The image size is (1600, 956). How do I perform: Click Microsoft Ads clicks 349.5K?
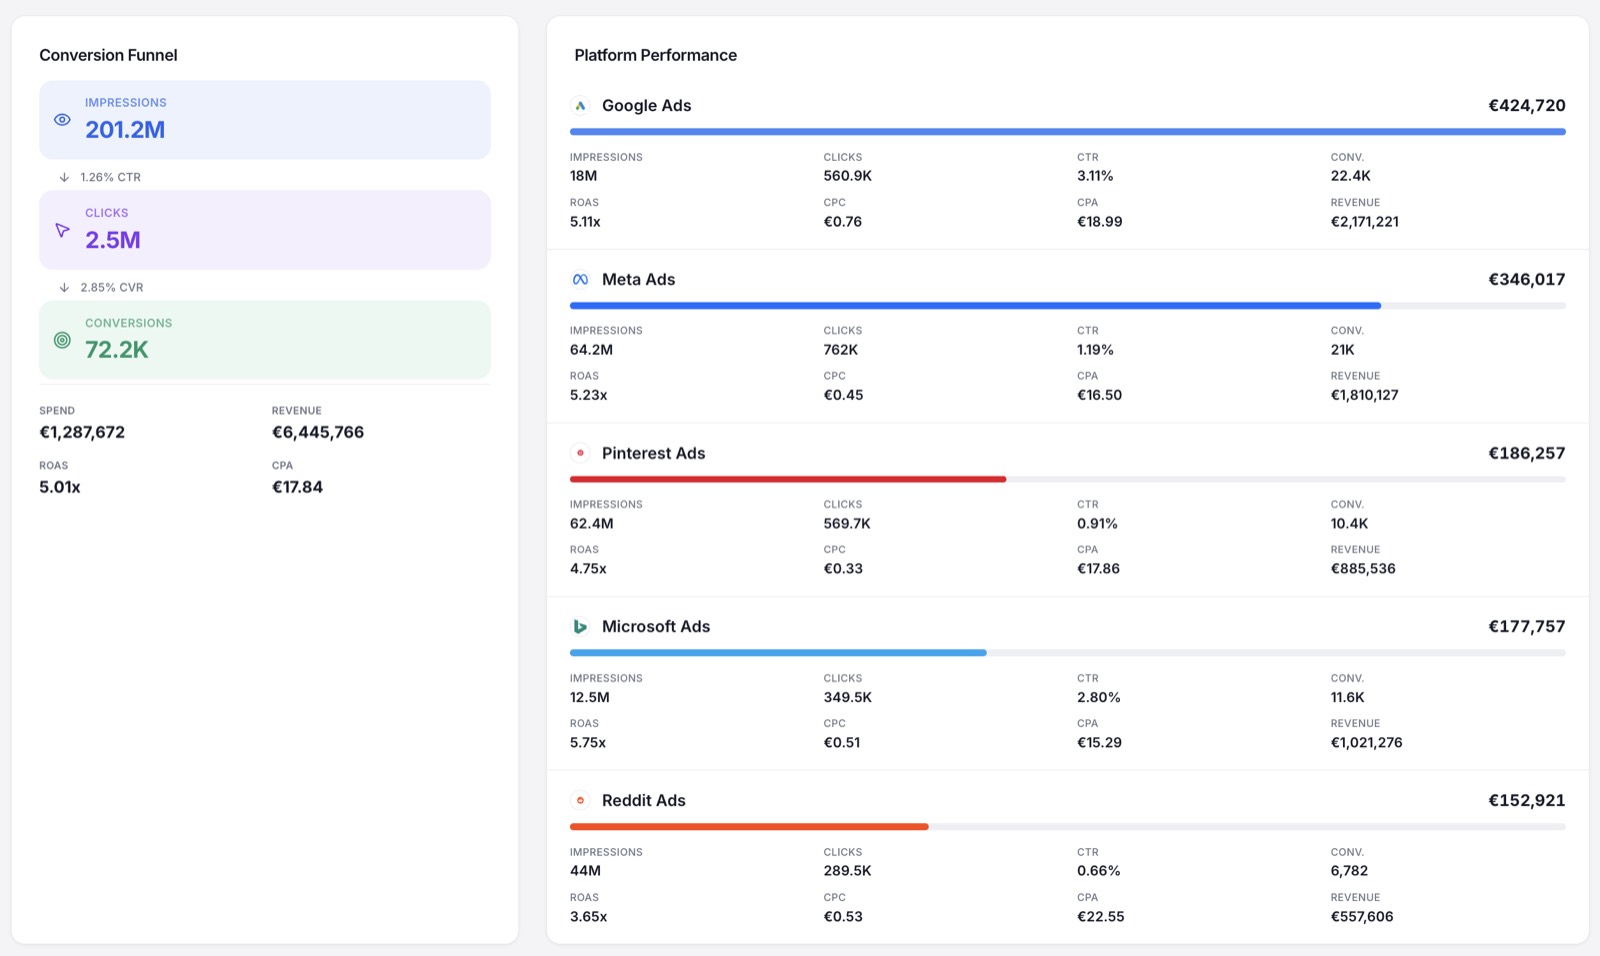click(x=848, y=697)
